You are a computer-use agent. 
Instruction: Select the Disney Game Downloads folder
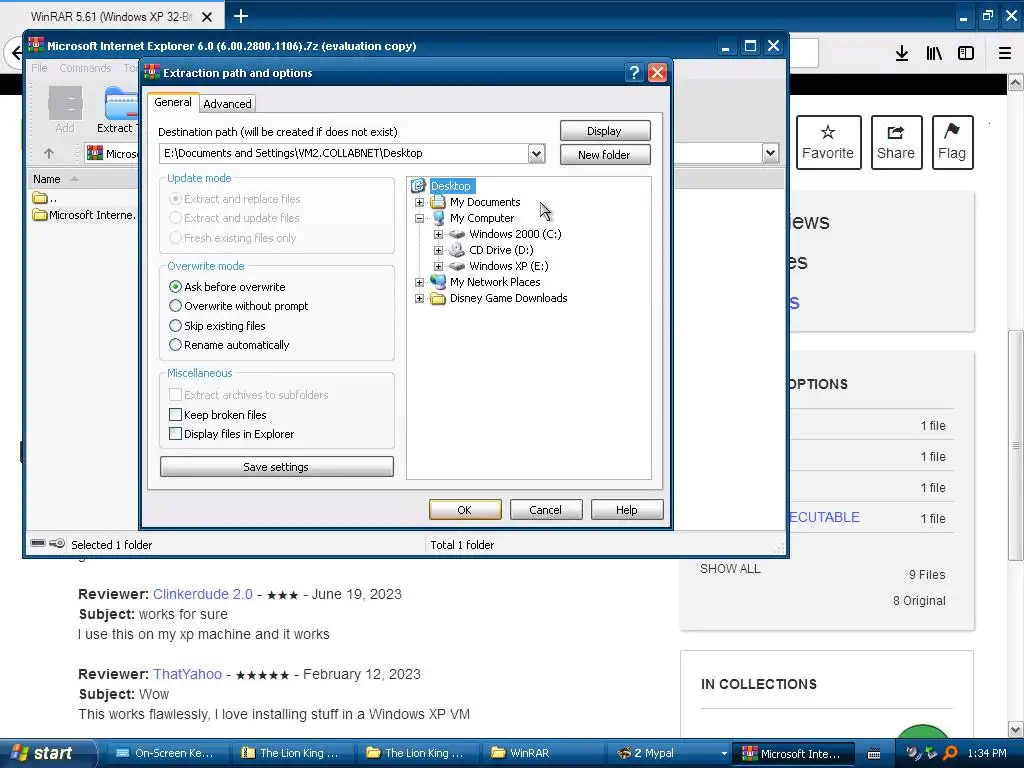click(x=508, y=298)
